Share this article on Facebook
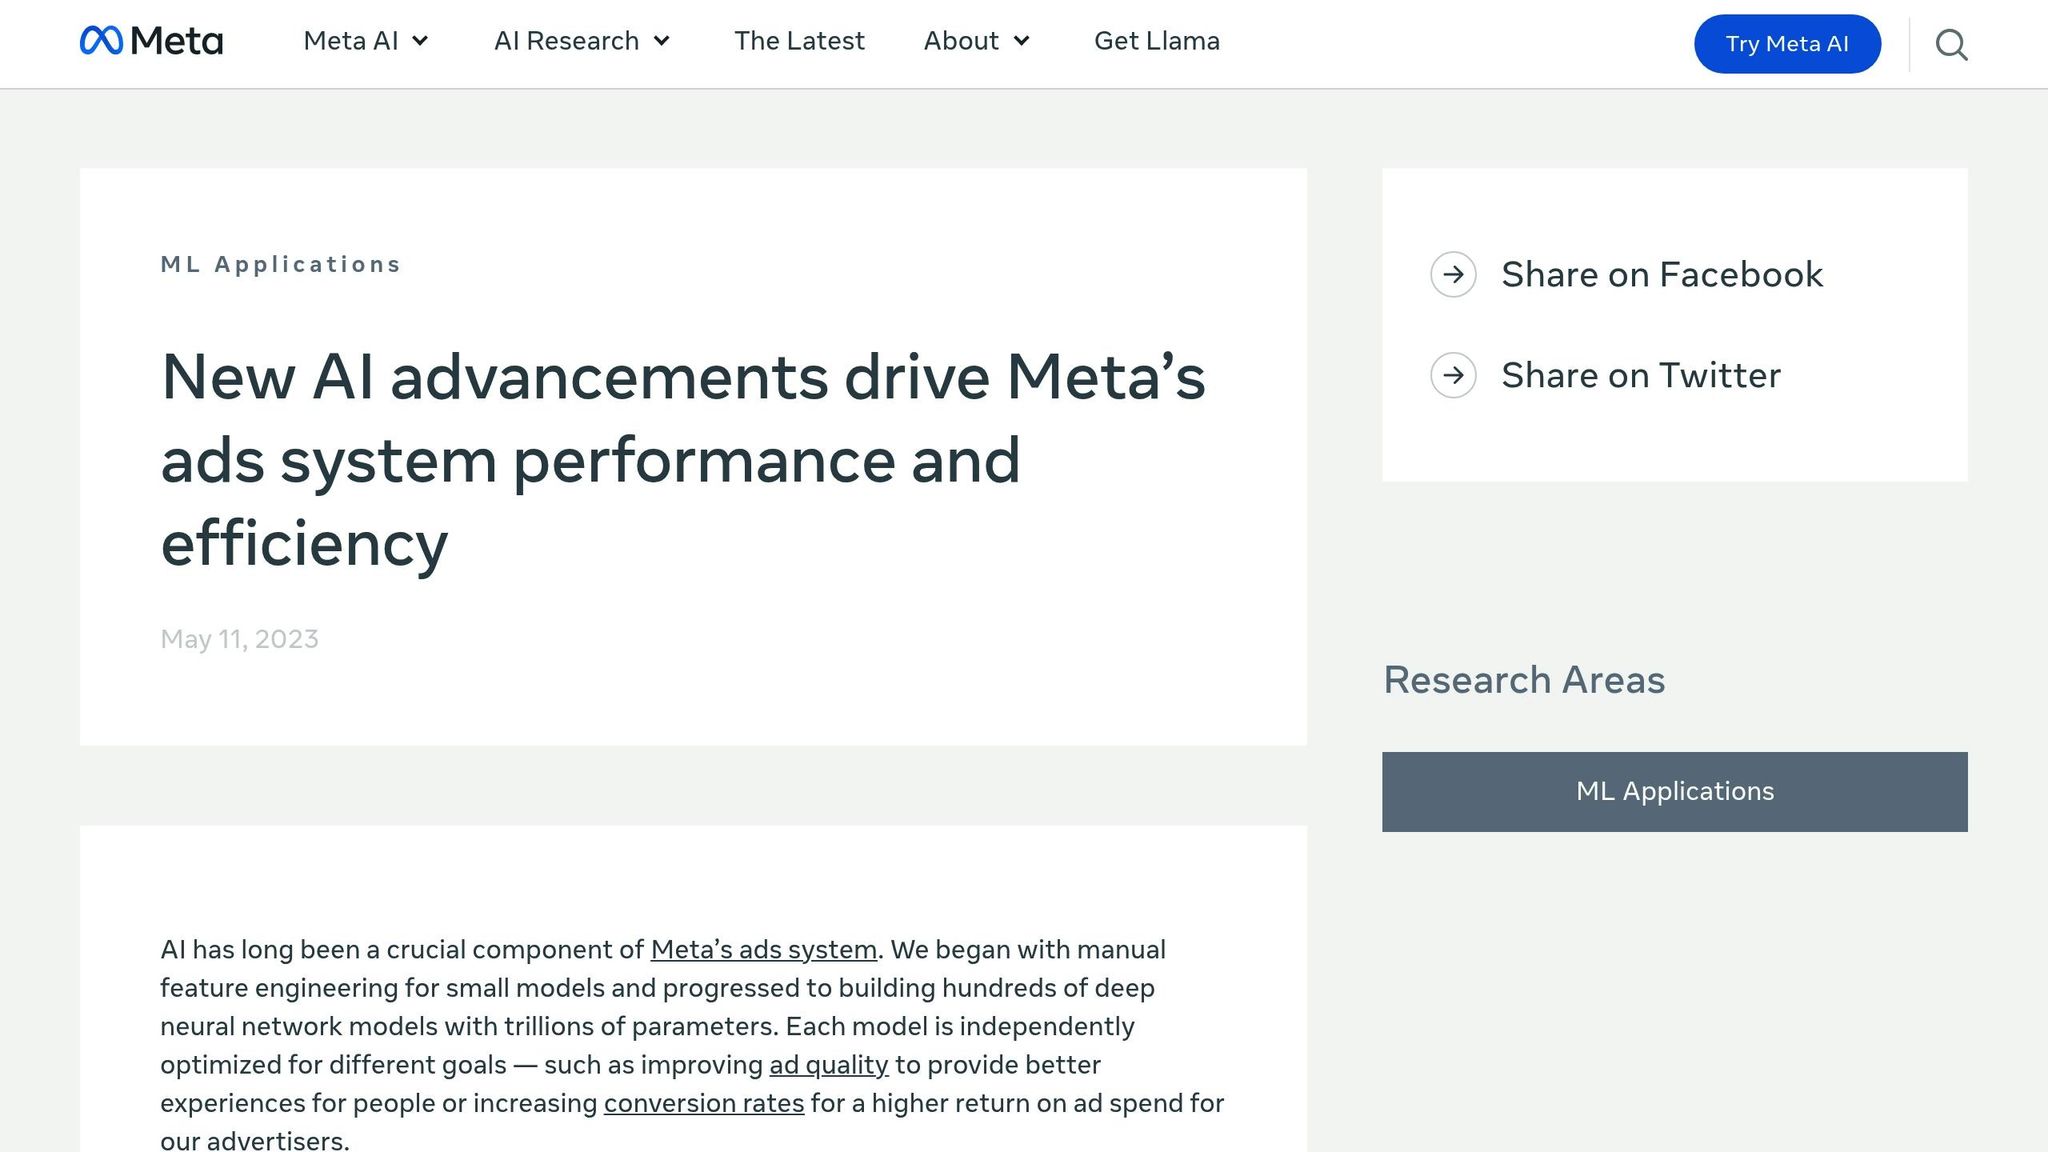The height and width of the screenshot is (1152, 2048). click(x=1662, y=274)
